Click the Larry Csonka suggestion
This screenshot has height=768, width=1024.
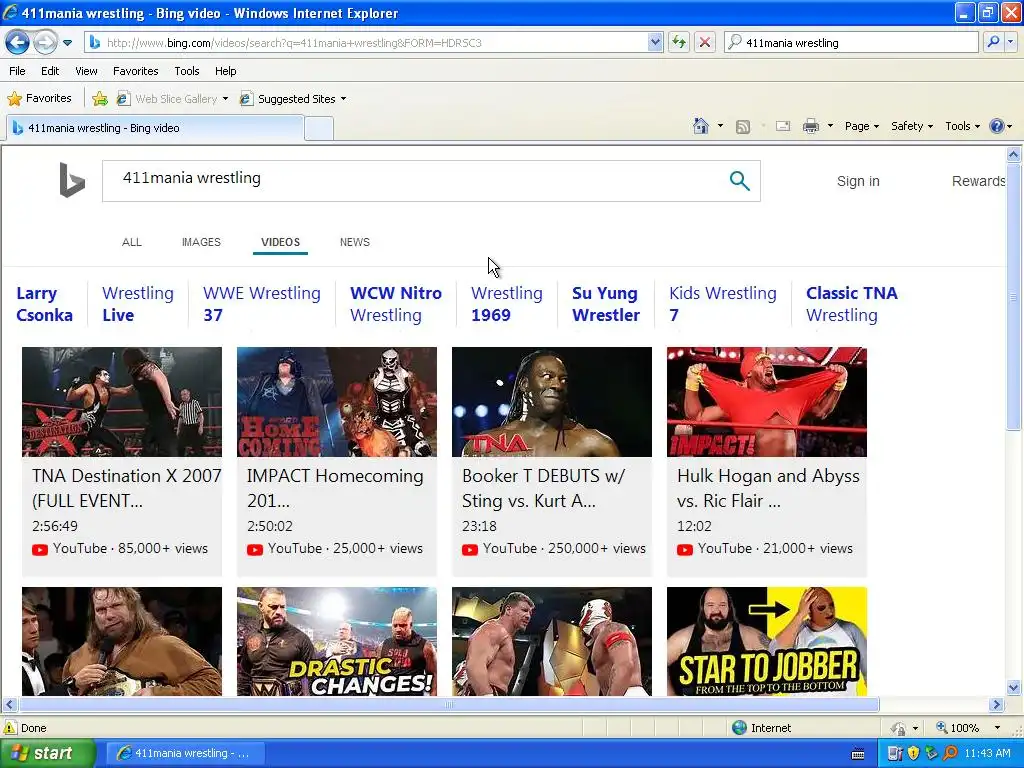(x=44, y=304)
